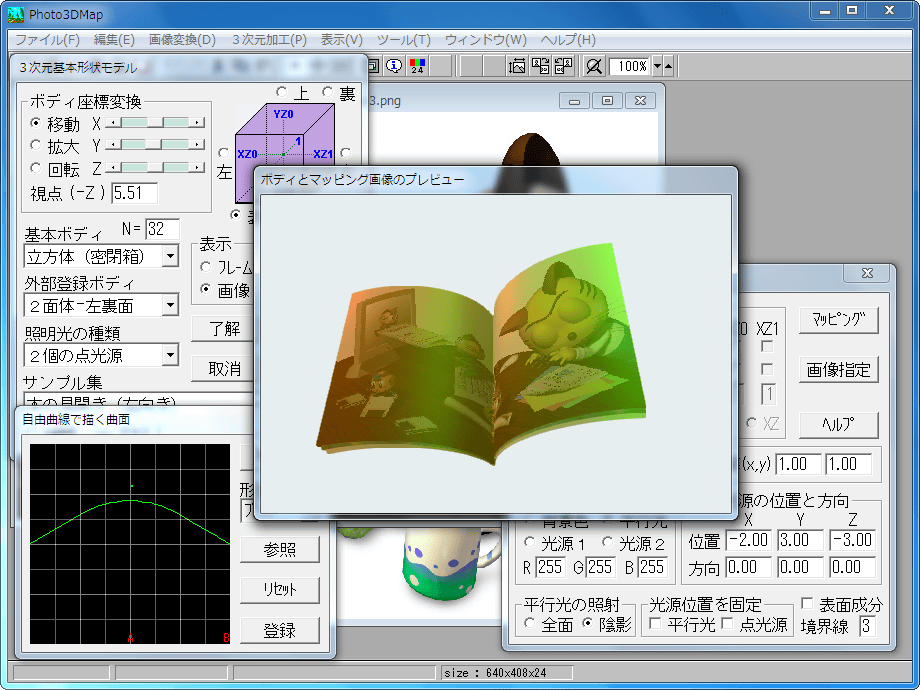This screenshot has height=690, width=920.
Task: Toggle the 表面成分 checkbox
Action: coord(807,603)
